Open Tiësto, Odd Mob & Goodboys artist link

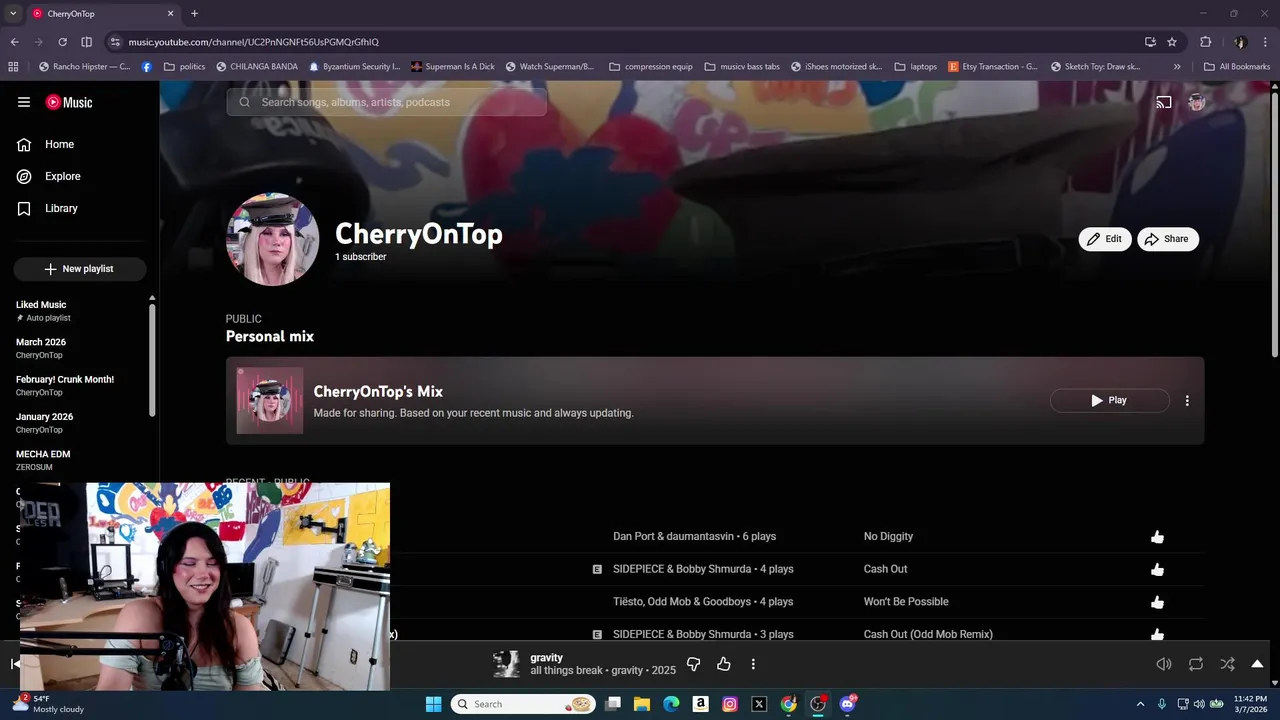(681, 602)
